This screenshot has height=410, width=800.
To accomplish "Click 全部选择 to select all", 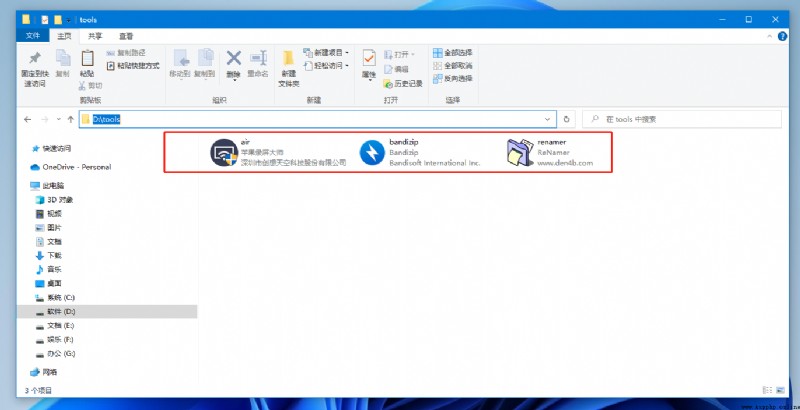I will point(453,53).
